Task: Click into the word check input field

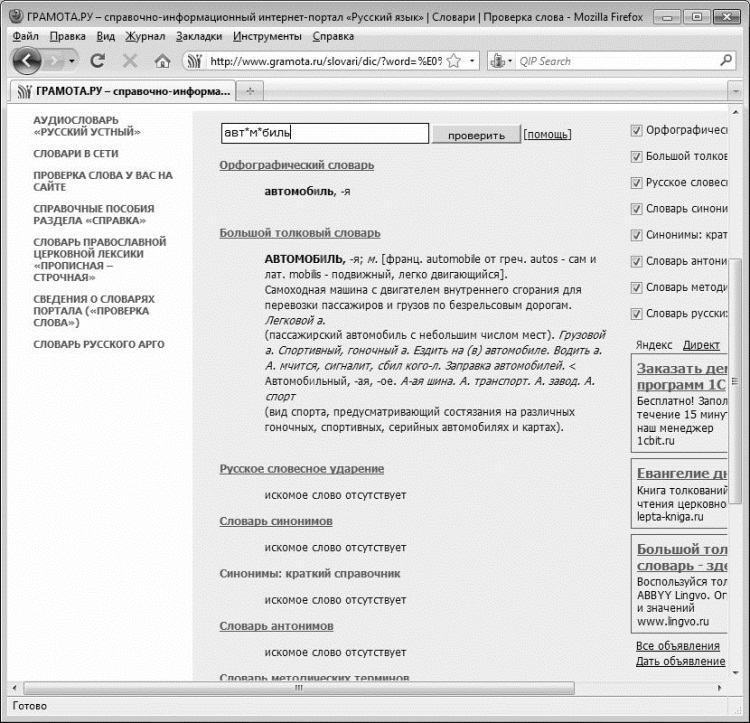Action: click(x=325, y=133)
